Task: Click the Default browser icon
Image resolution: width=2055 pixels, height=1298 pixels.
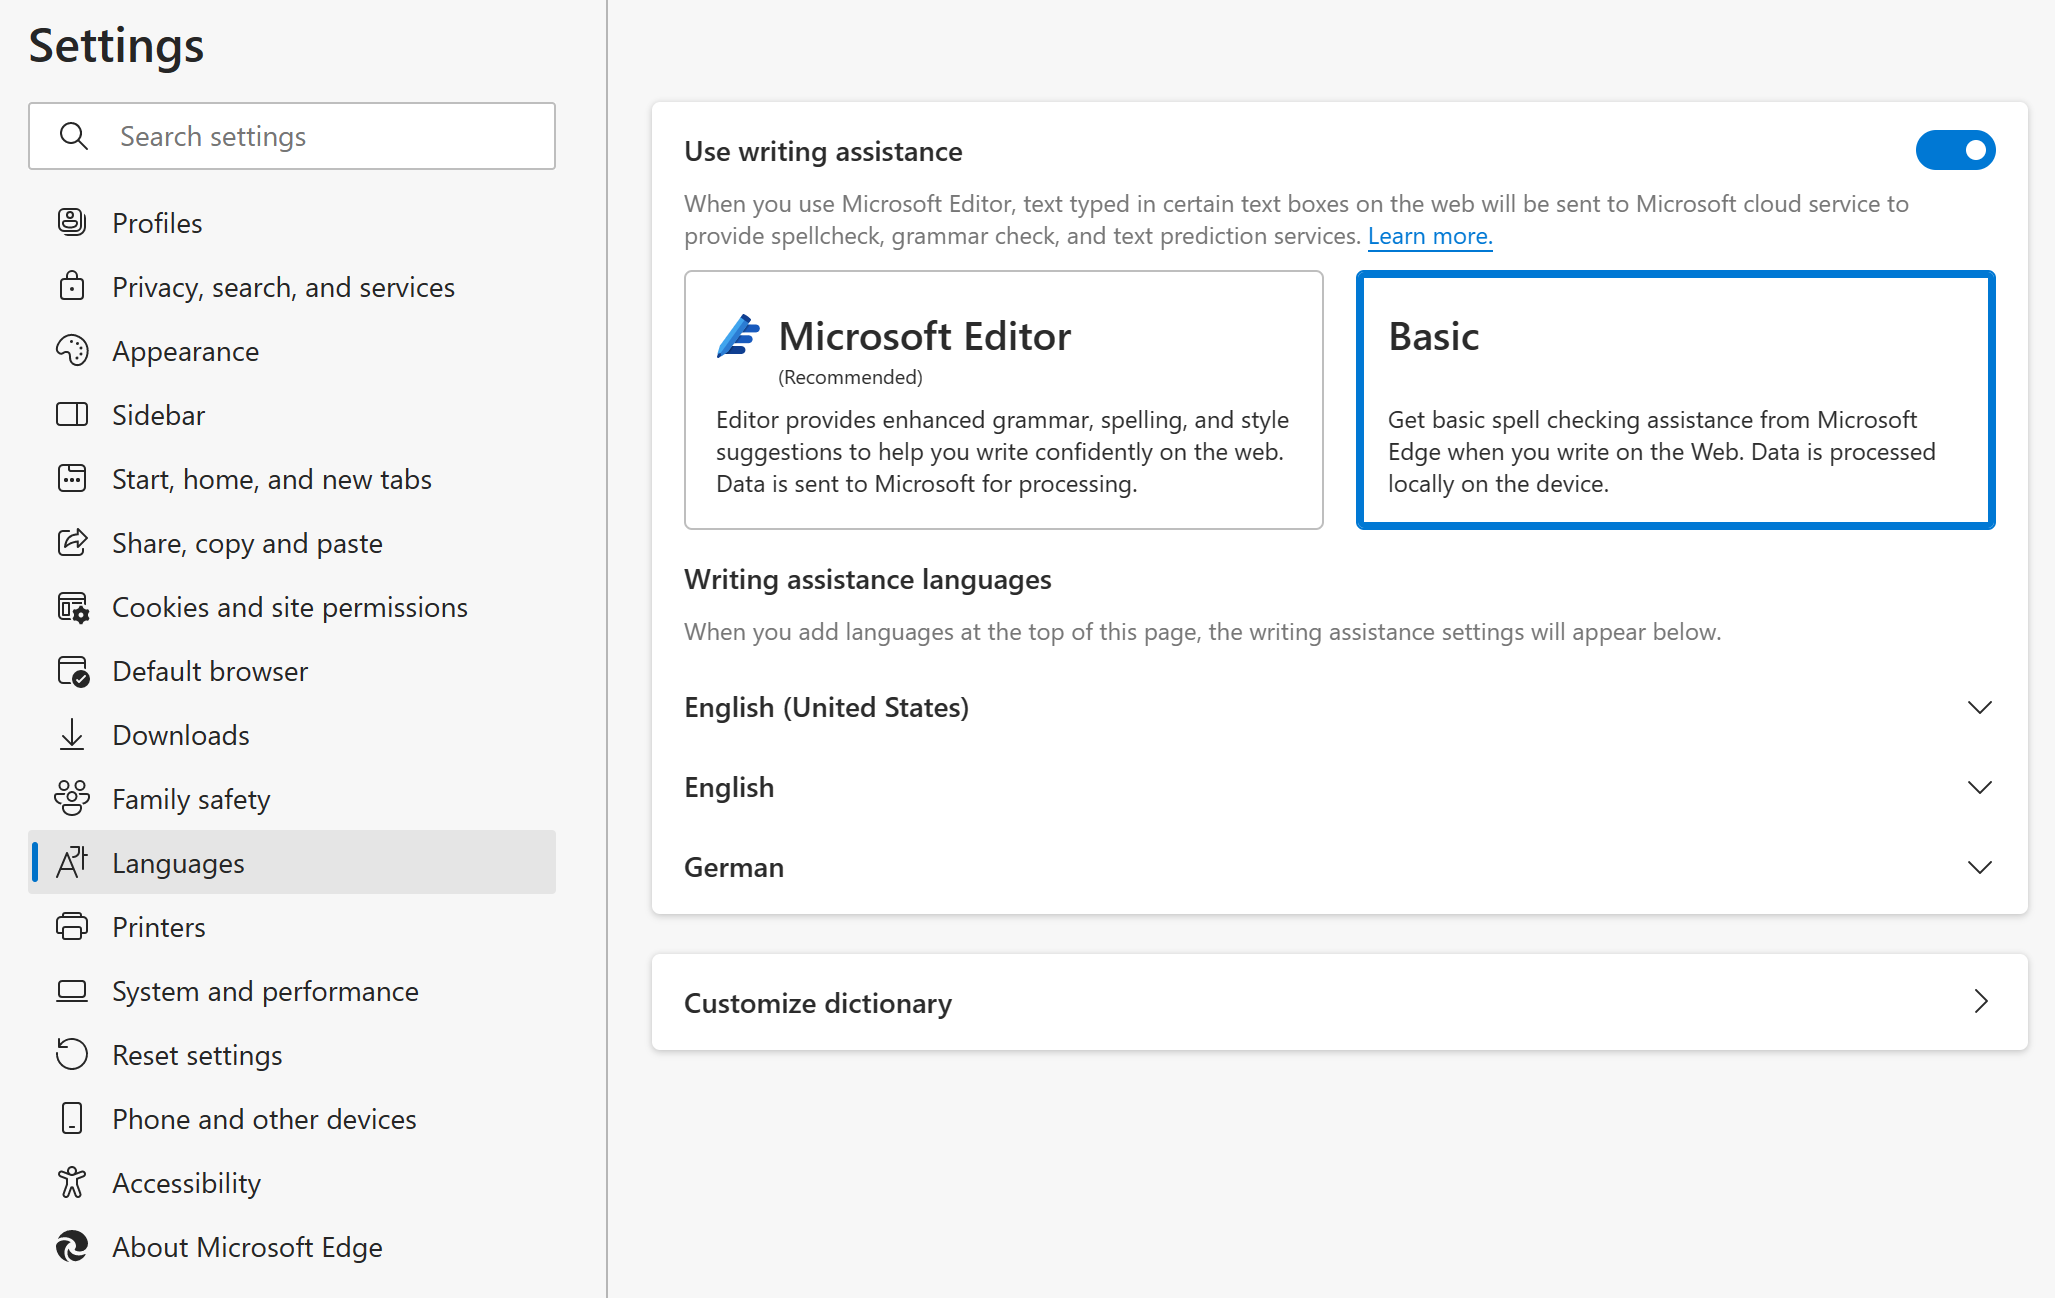Action: point(73,671)
